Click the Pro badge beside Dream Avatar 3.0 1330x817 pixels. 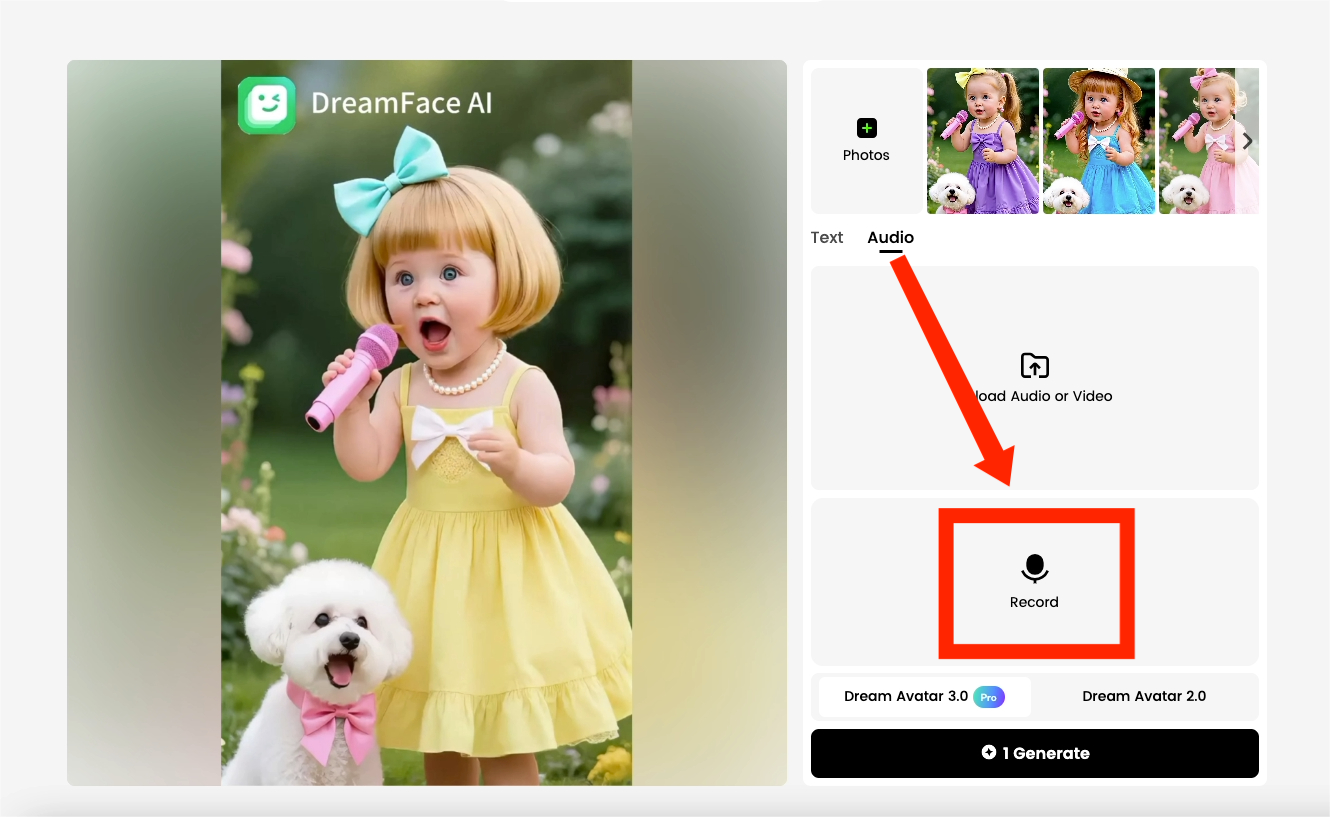[988, 697]
